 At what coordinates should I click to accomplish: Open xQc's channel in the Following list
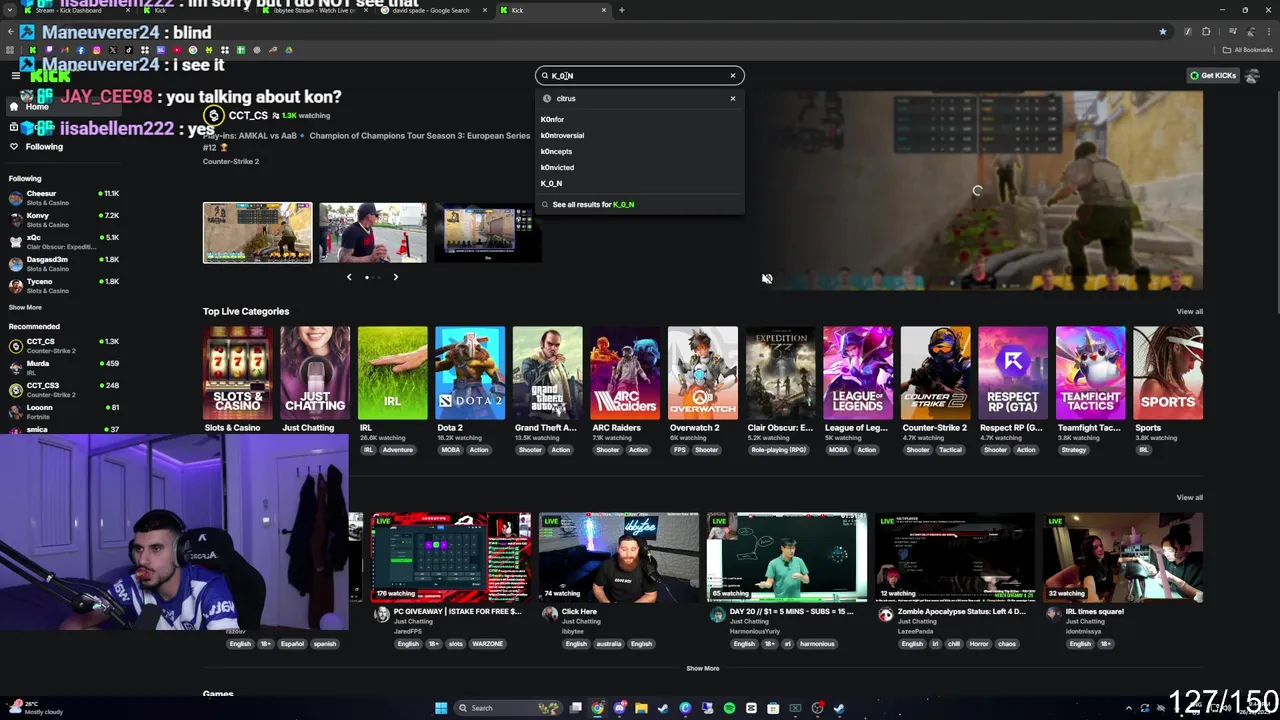(x=62, y=241)
